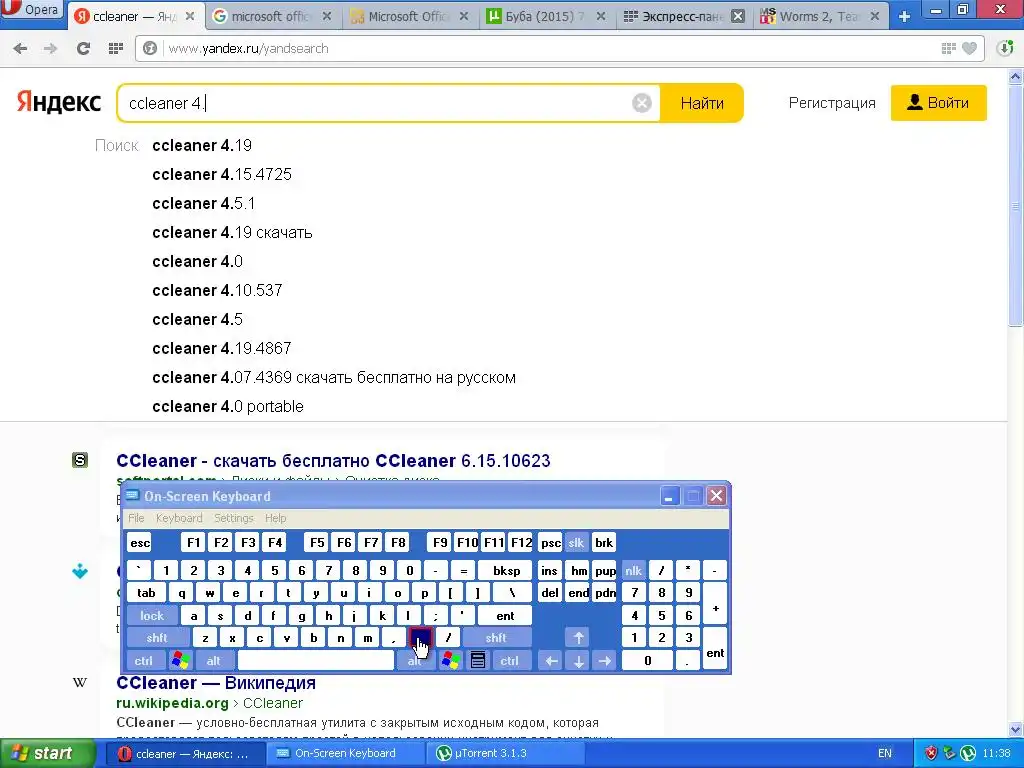Click the Яндекс logo
The height and width of the screenshot is (768, 1024).
[x=59, y=103]
